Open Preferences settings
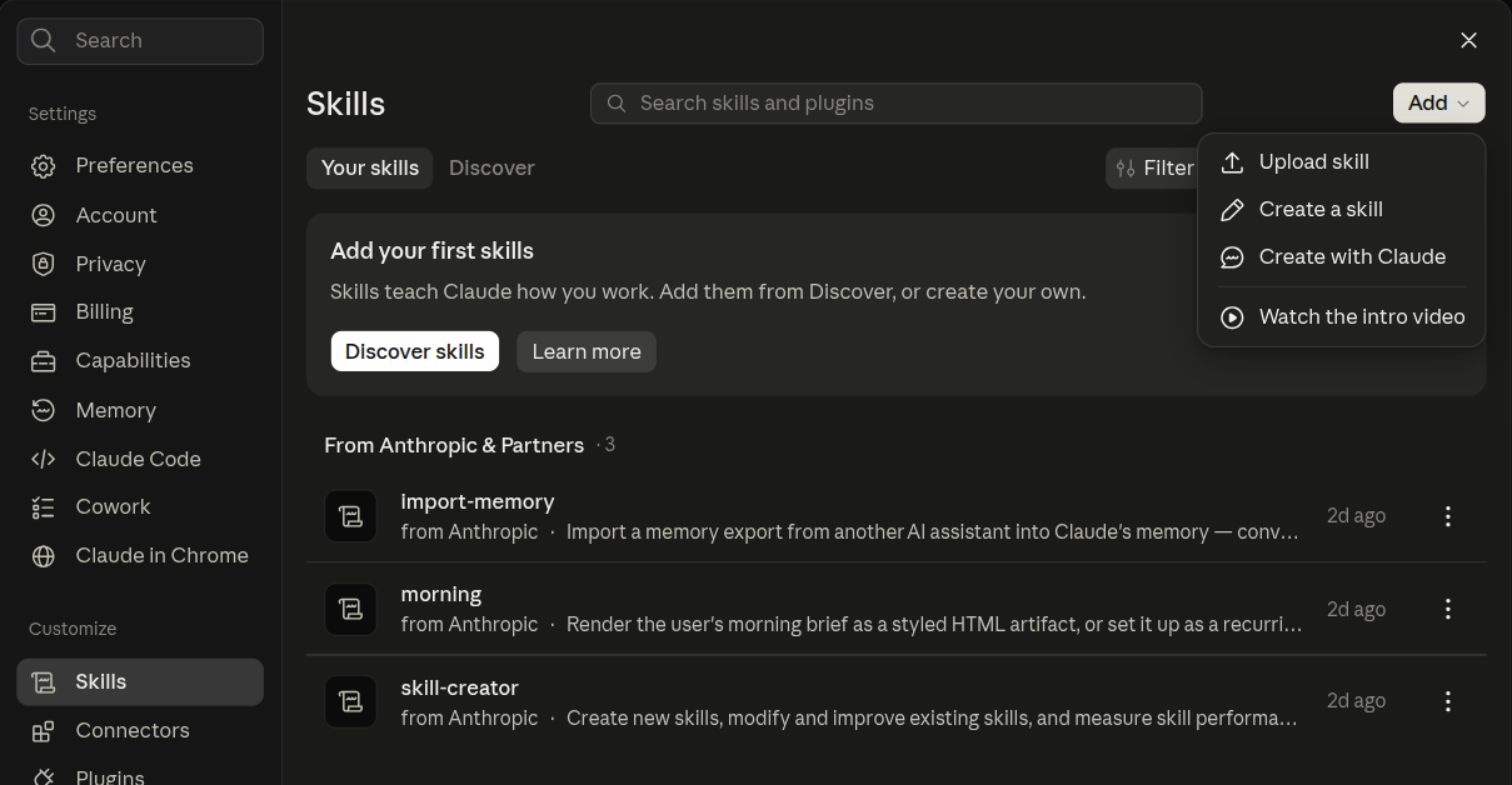Viewport: 1512px width, 785px height. 140,166
